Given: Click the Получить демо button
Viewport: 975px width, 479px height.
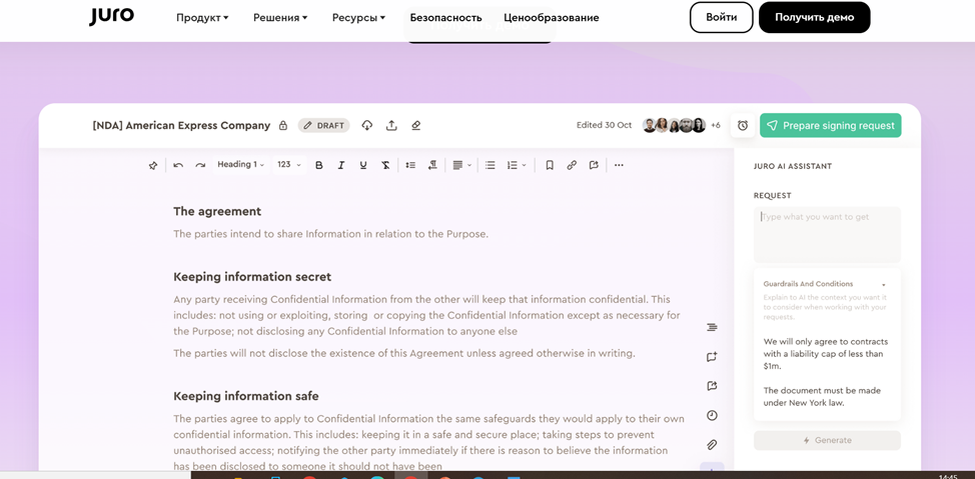Looking at the screenshot, I should pyautogui.click(x=815, y=17).
